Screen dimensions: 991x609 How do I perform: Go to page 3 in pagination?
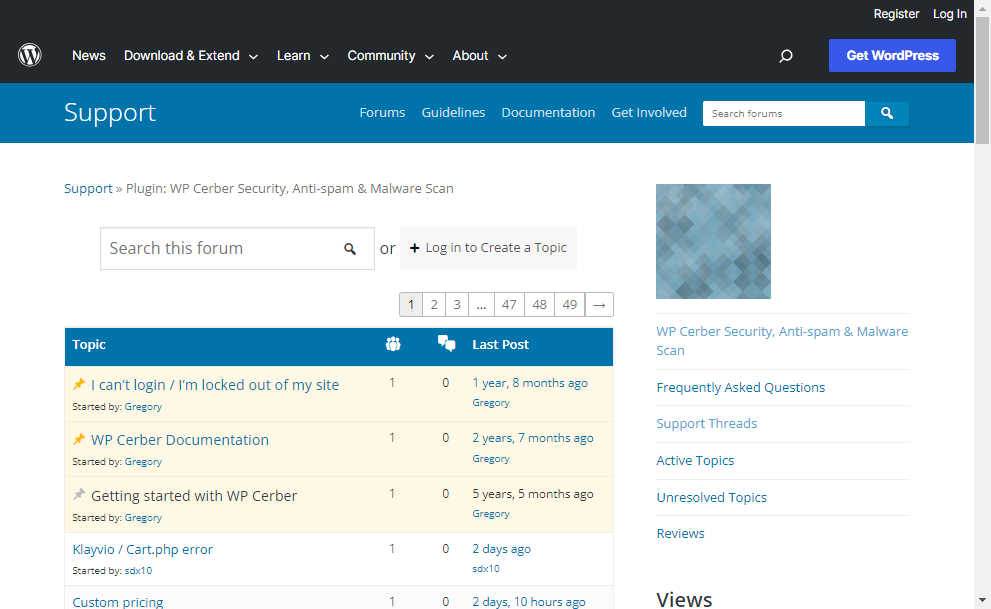point(457,304)
